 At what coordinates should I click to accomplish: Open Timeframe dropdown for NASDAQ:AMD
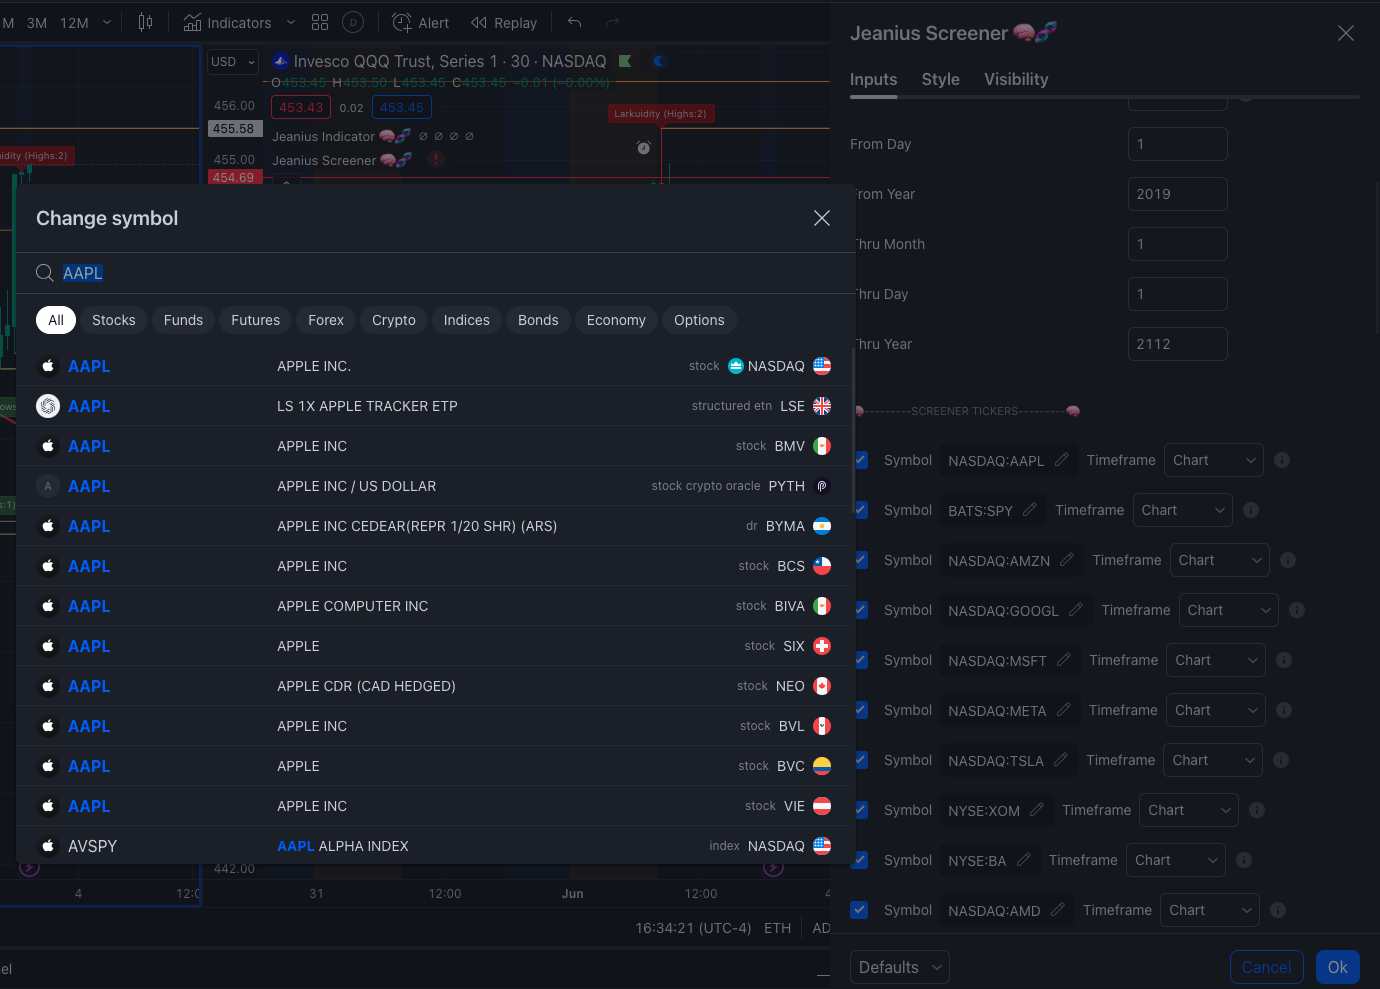point(1210,910)
